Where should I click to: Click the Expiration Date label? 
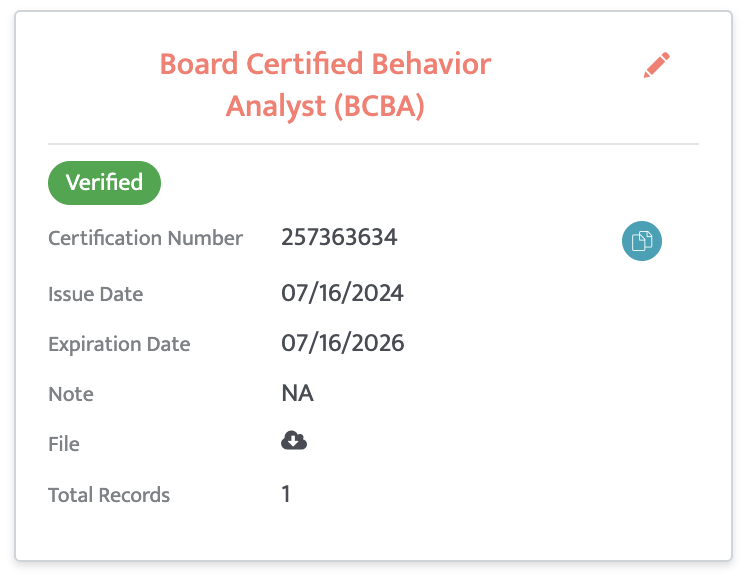pos(119,344)
